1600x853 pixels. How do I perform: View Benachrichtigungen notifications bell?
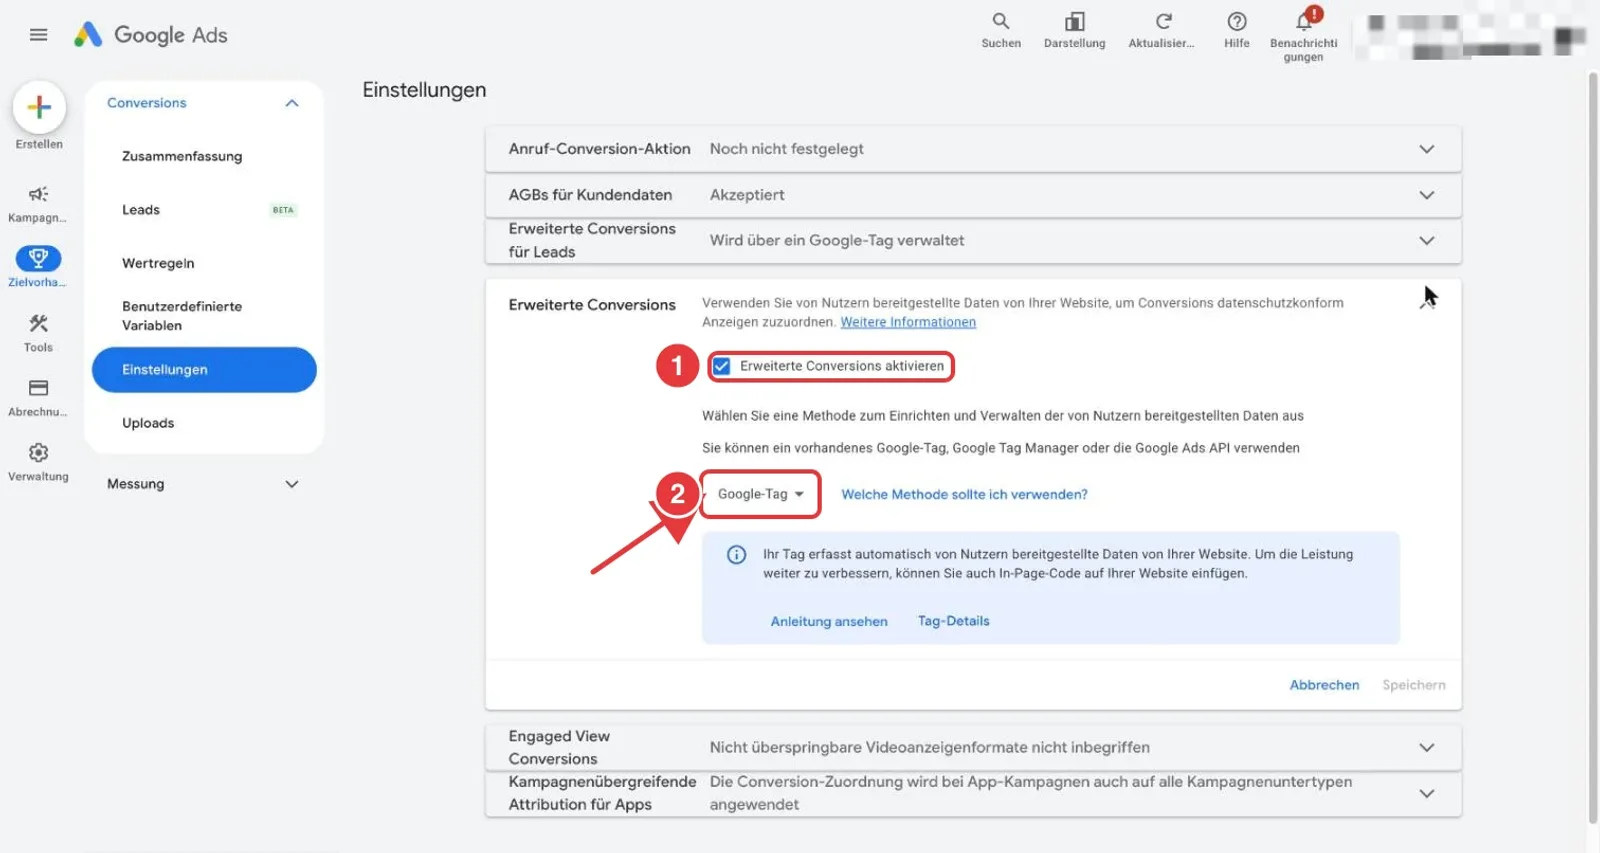pos(1304,34)
